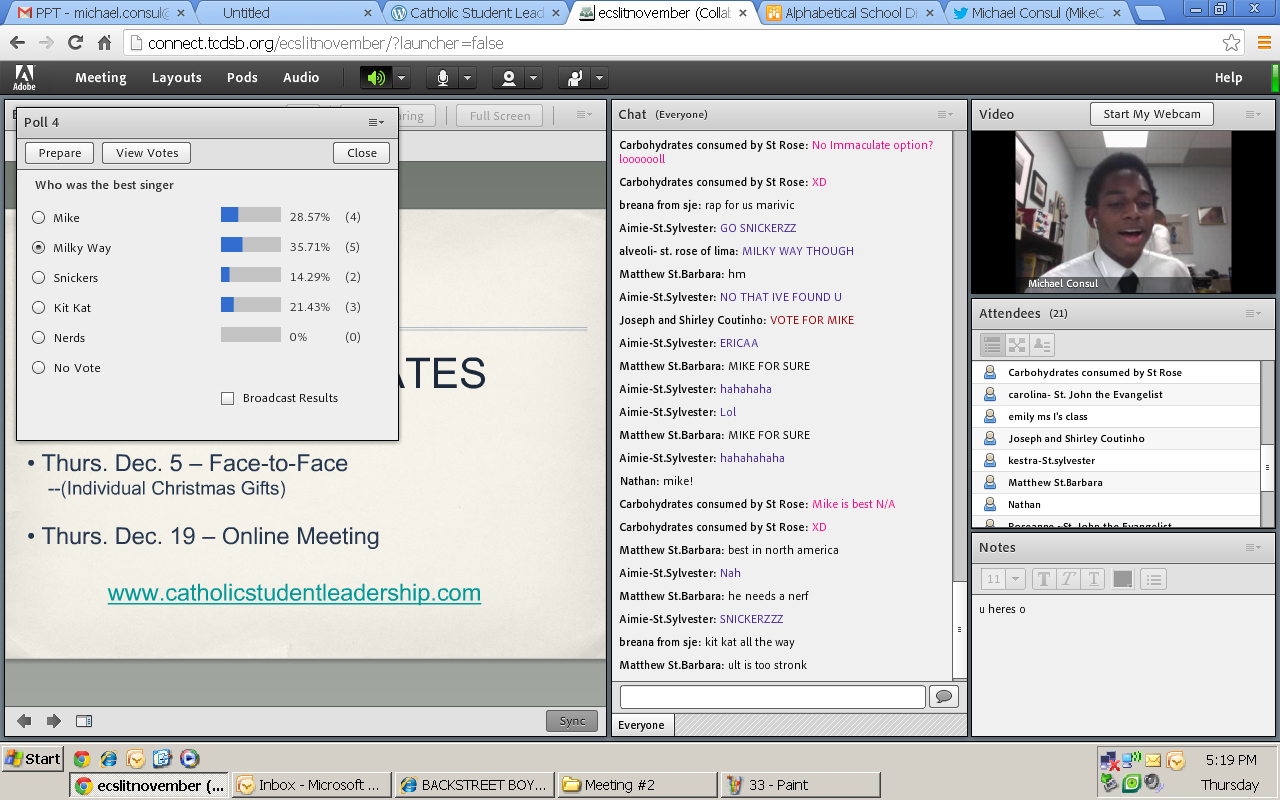Enable the Broadcast Results checkbox

[x=228, y=398]
